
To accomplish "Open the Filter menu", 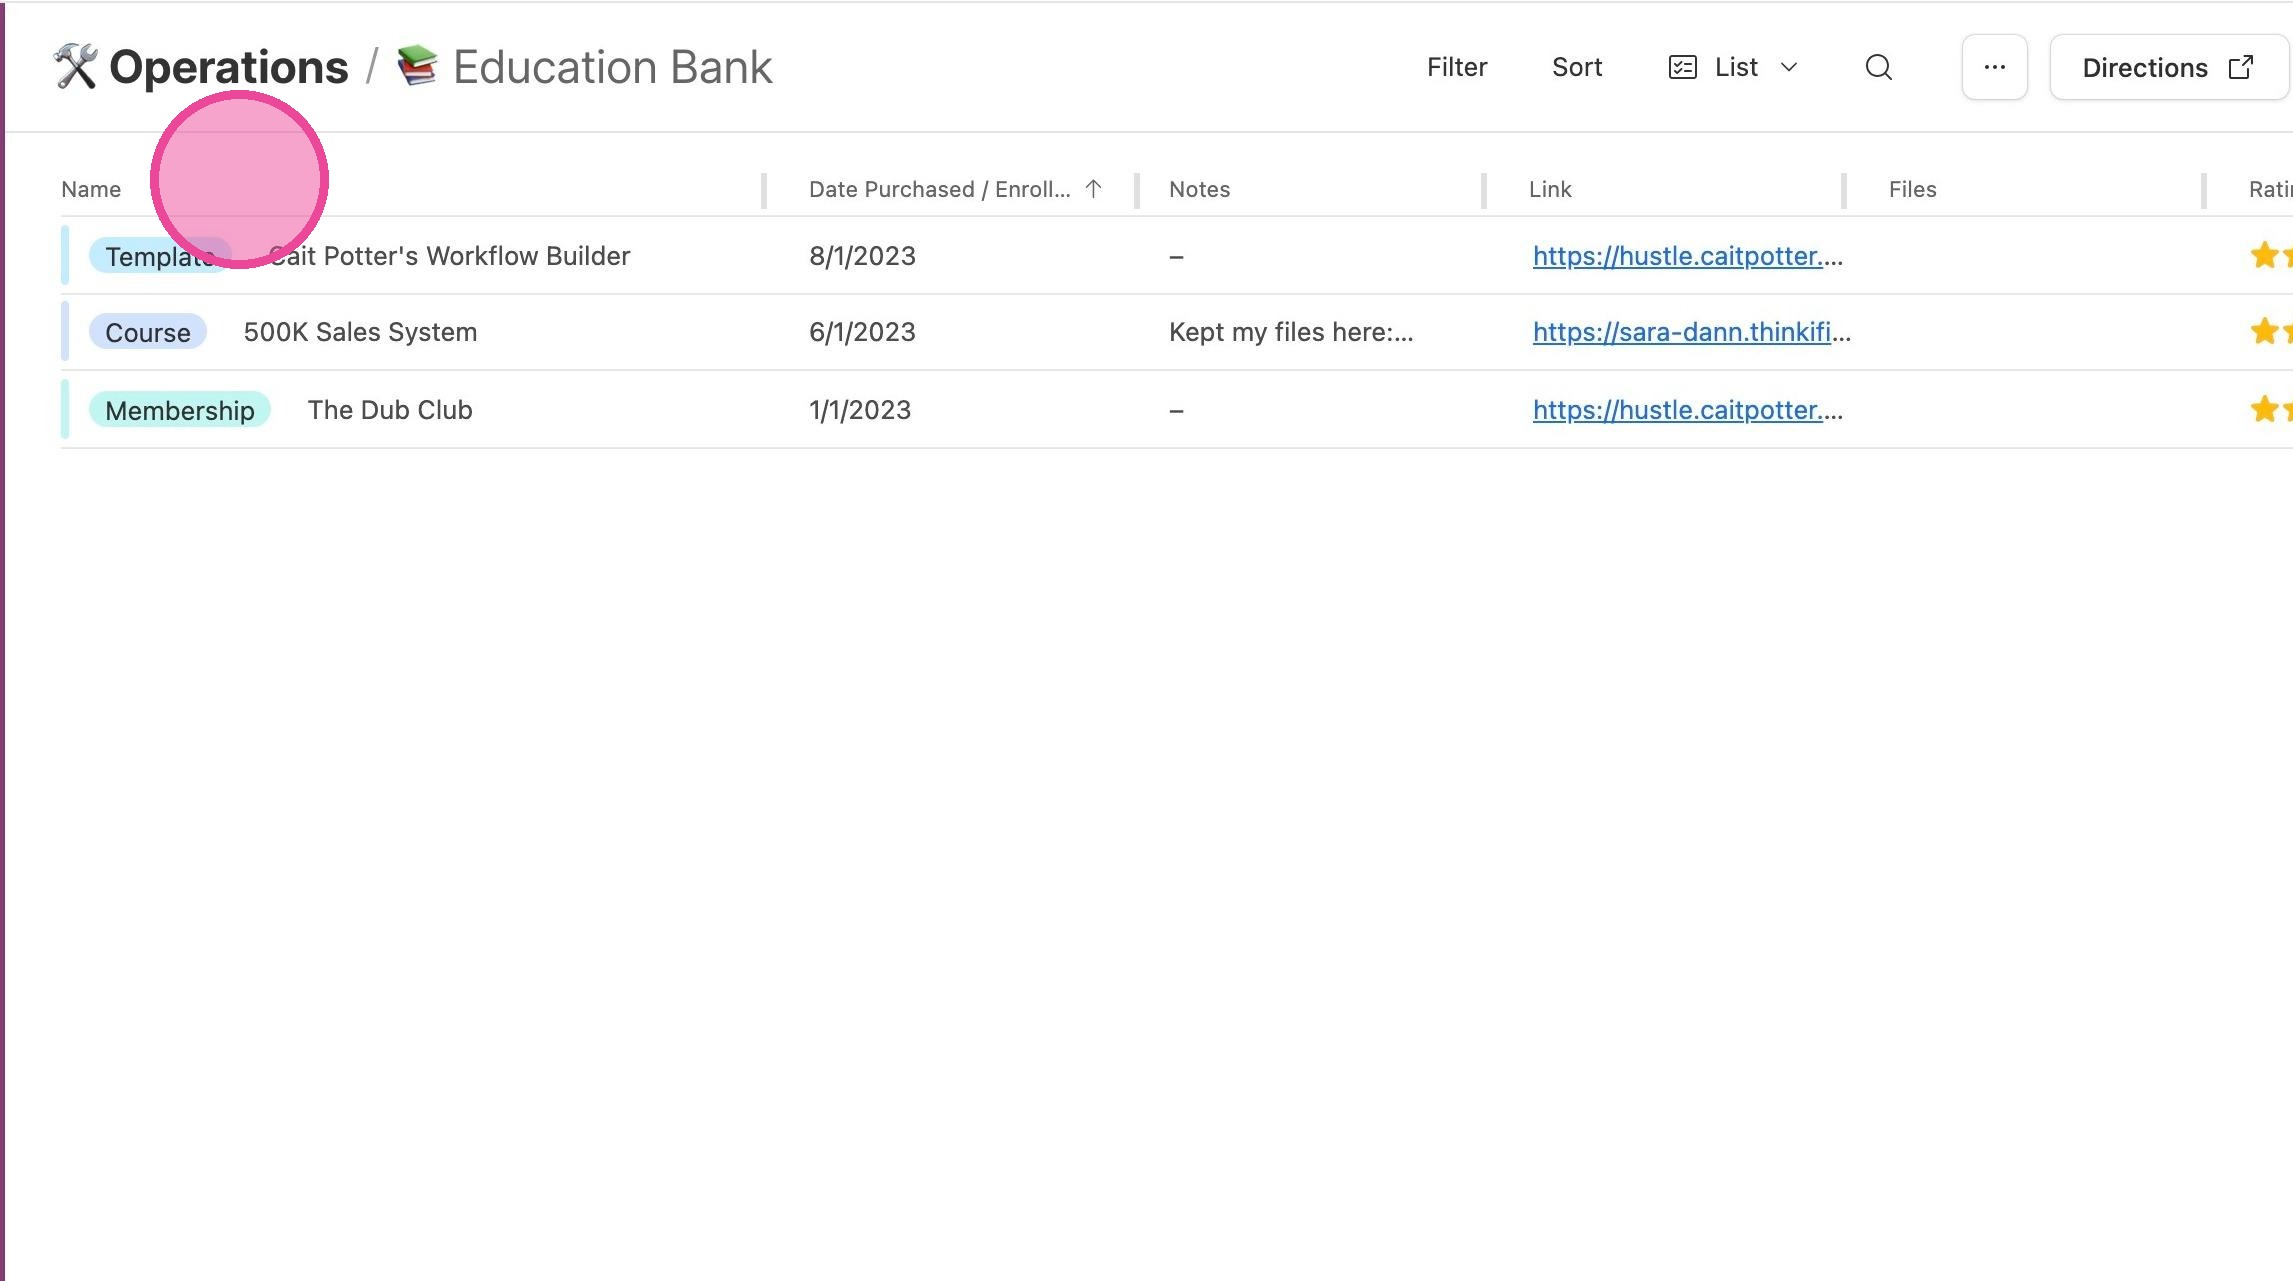I will [1457, 67].
